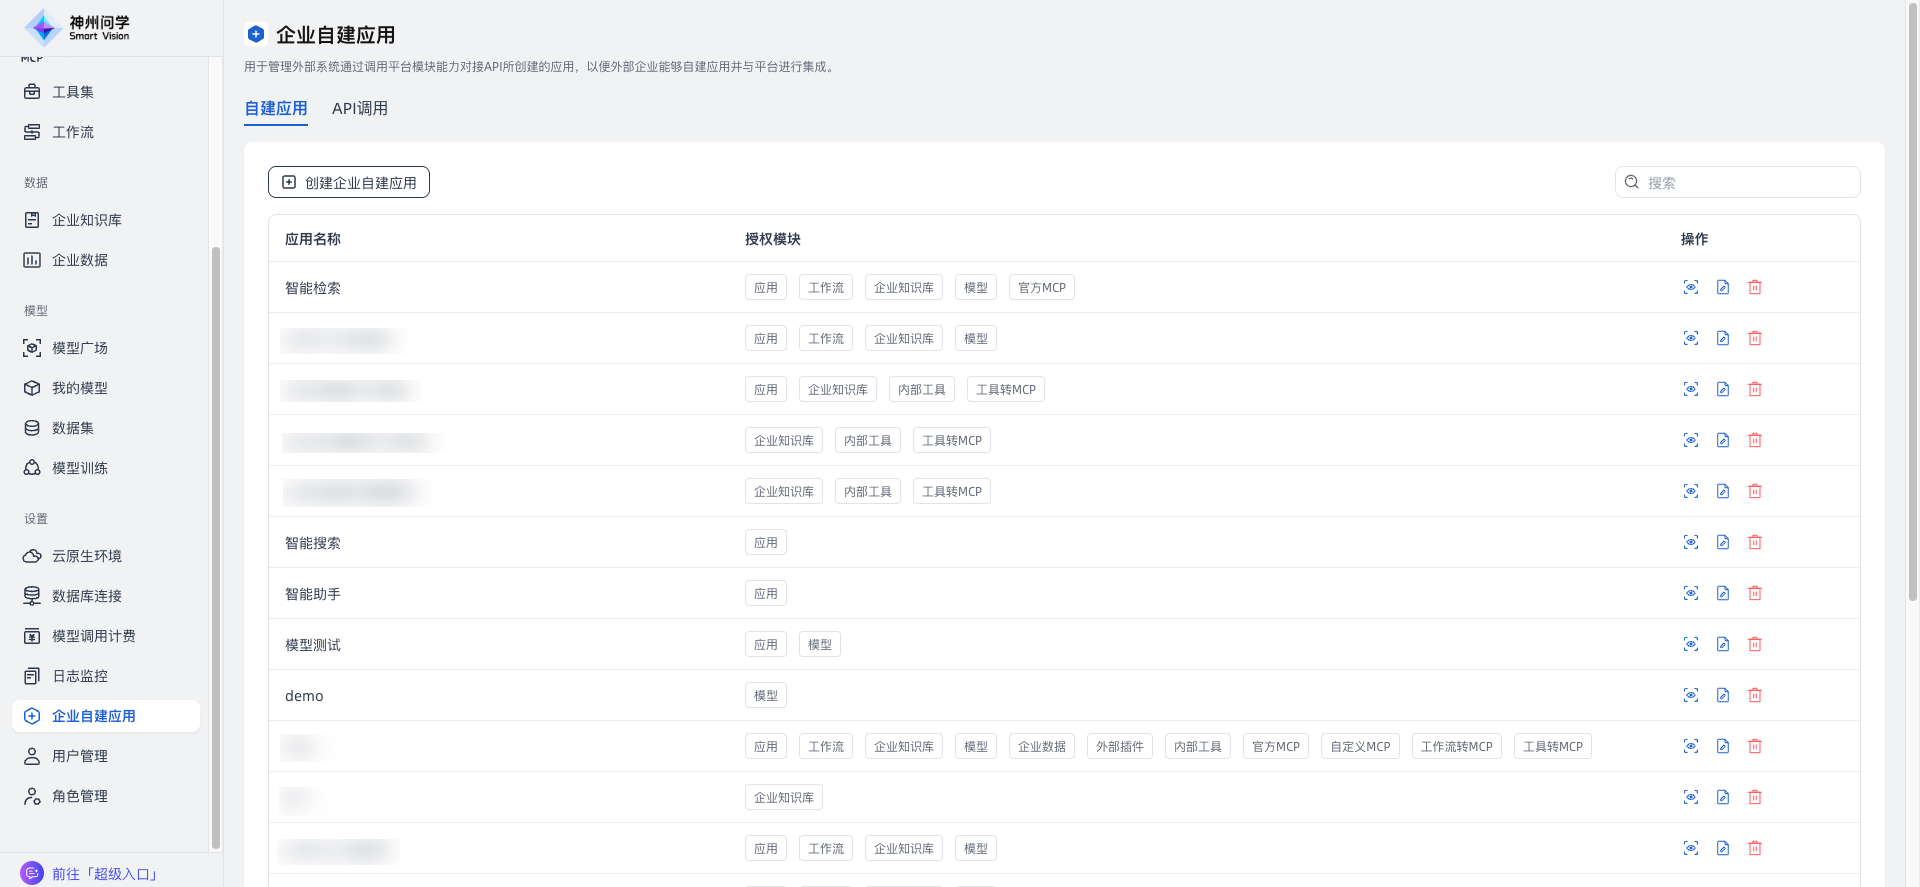Open 企业知识库 in the sidebar
This screenshot has height=887, width=1920.
(86, 220)
